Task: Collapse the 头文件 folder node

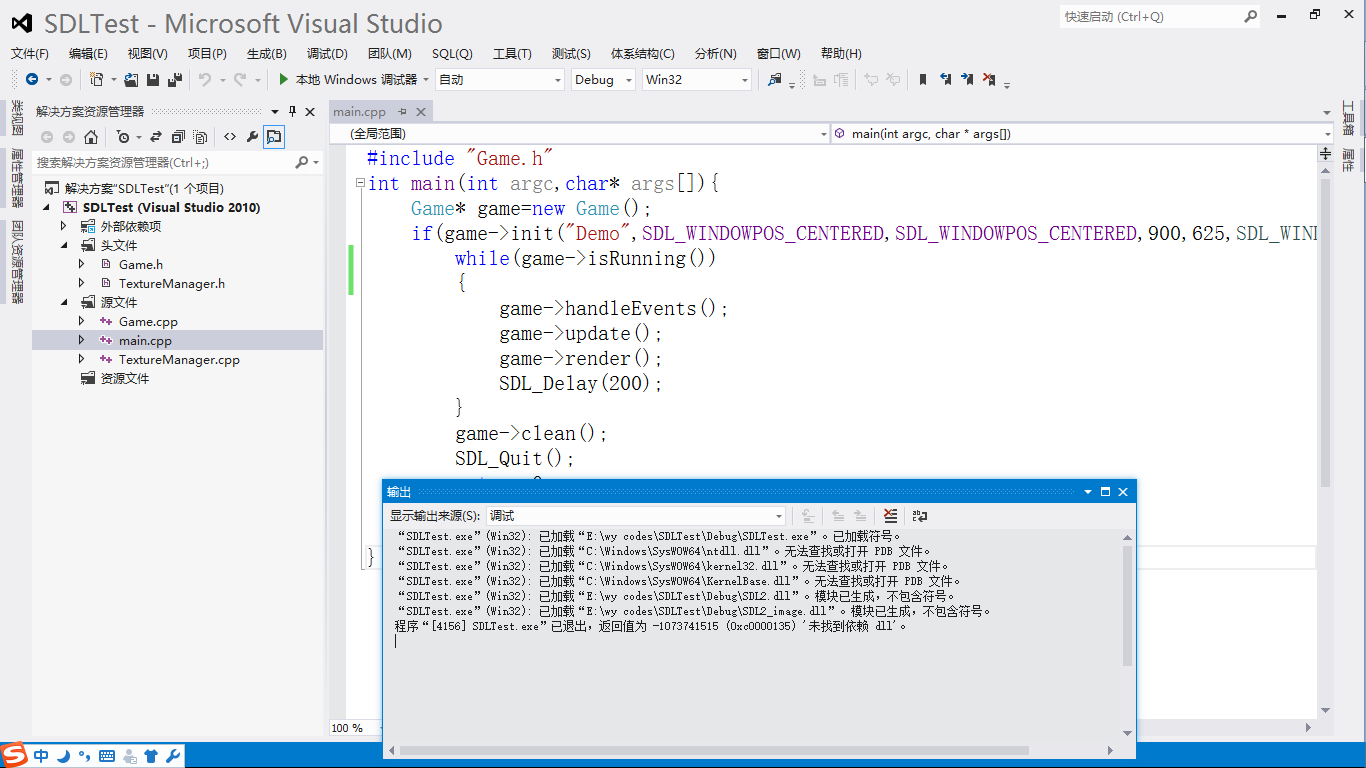Action: (x=65, y=245)
